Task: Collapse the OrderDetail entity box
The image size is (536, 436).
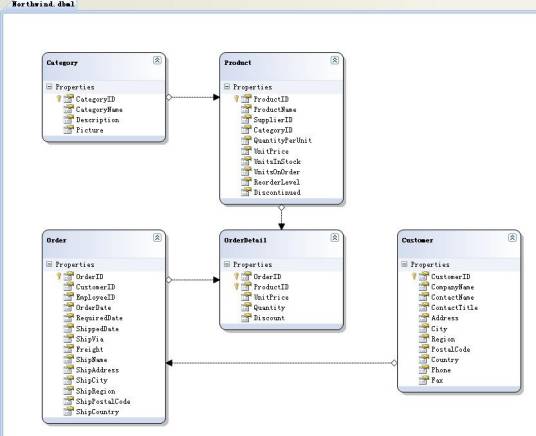Action: click(335, 237)
